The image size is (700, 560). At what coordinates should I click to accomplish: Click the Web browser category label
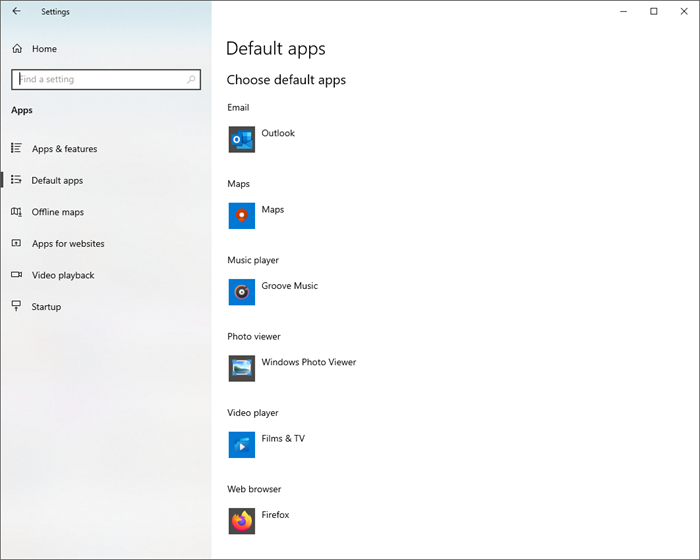tap(254, 489)
